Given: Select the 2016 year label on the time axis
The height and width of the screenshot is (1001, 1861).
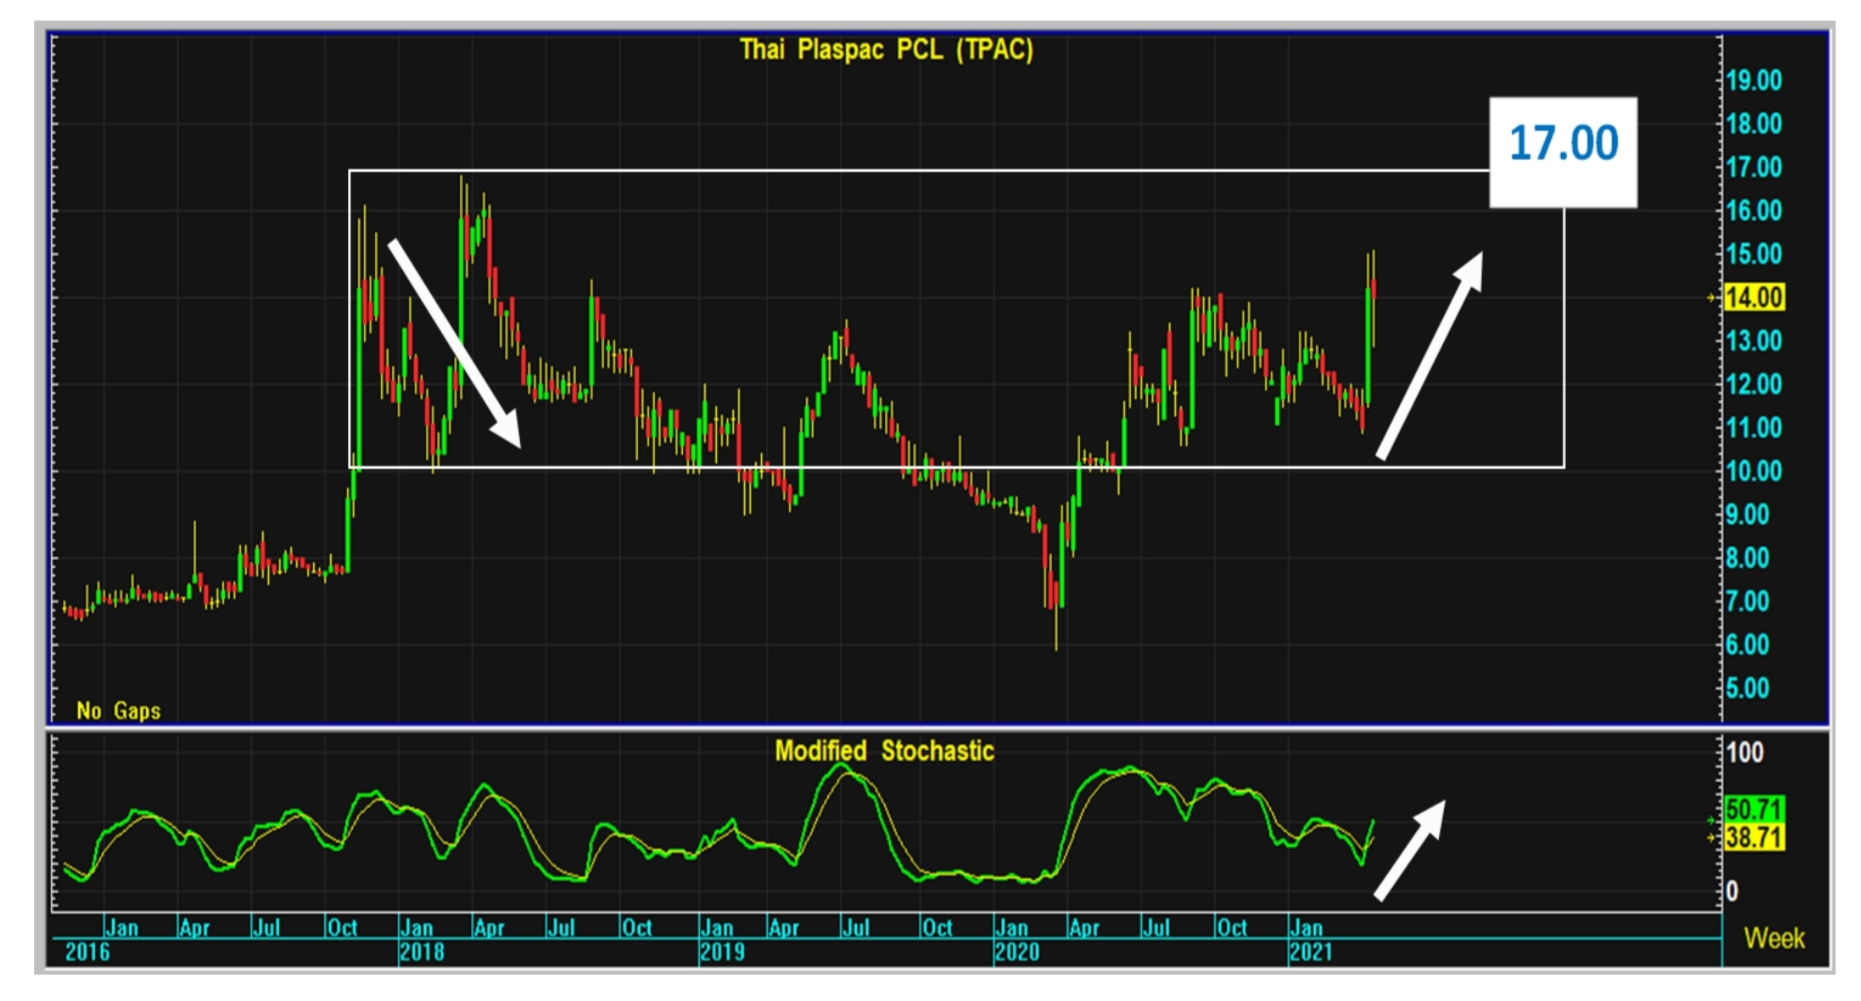Looking at the screenshot, I should [x=87, y=952].
